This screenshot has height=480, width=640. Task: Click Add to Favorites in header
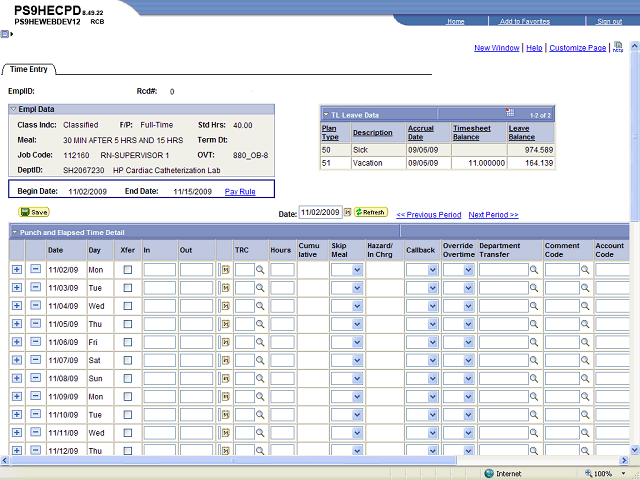[x=524, y=21]
